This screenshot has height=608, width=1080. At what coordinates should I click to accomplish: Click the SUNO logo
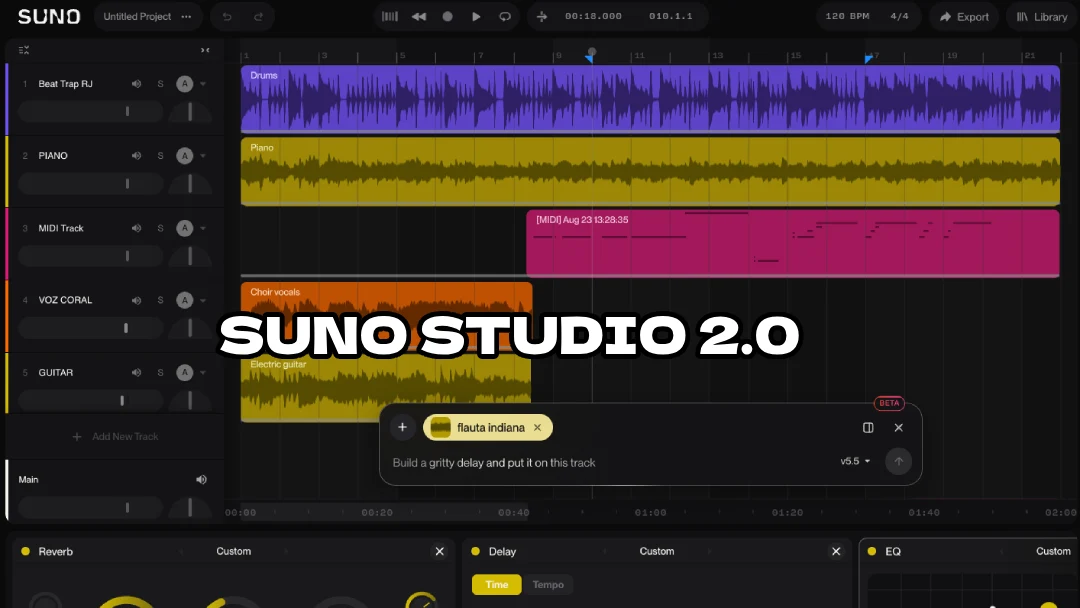coord(49,17)
